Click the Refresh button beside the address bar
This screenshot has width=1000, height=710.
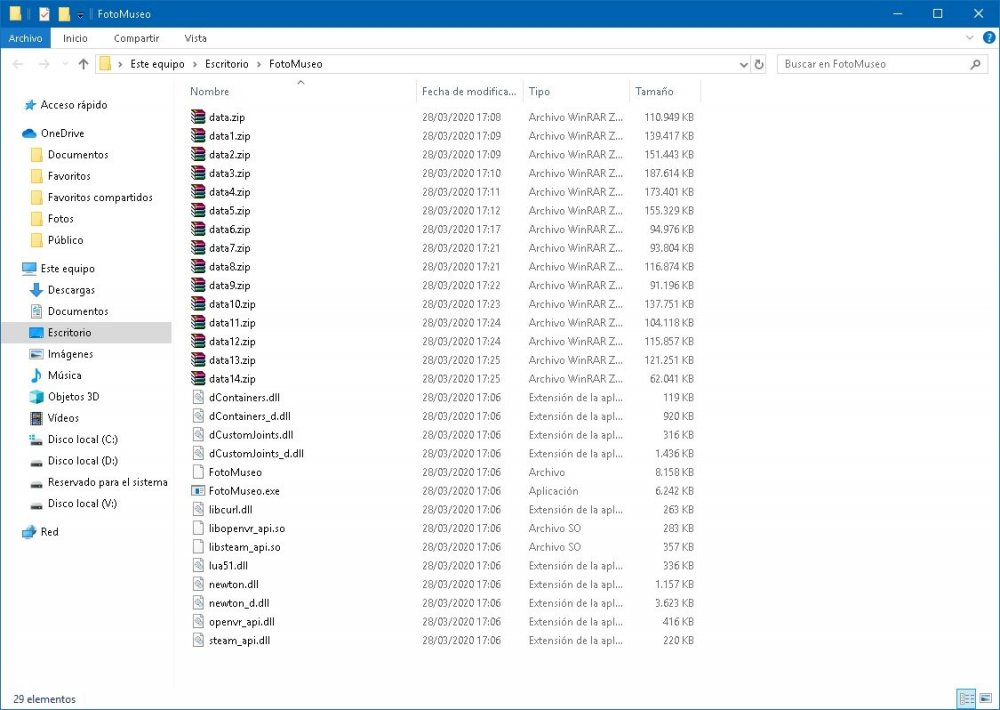point(759,64)
